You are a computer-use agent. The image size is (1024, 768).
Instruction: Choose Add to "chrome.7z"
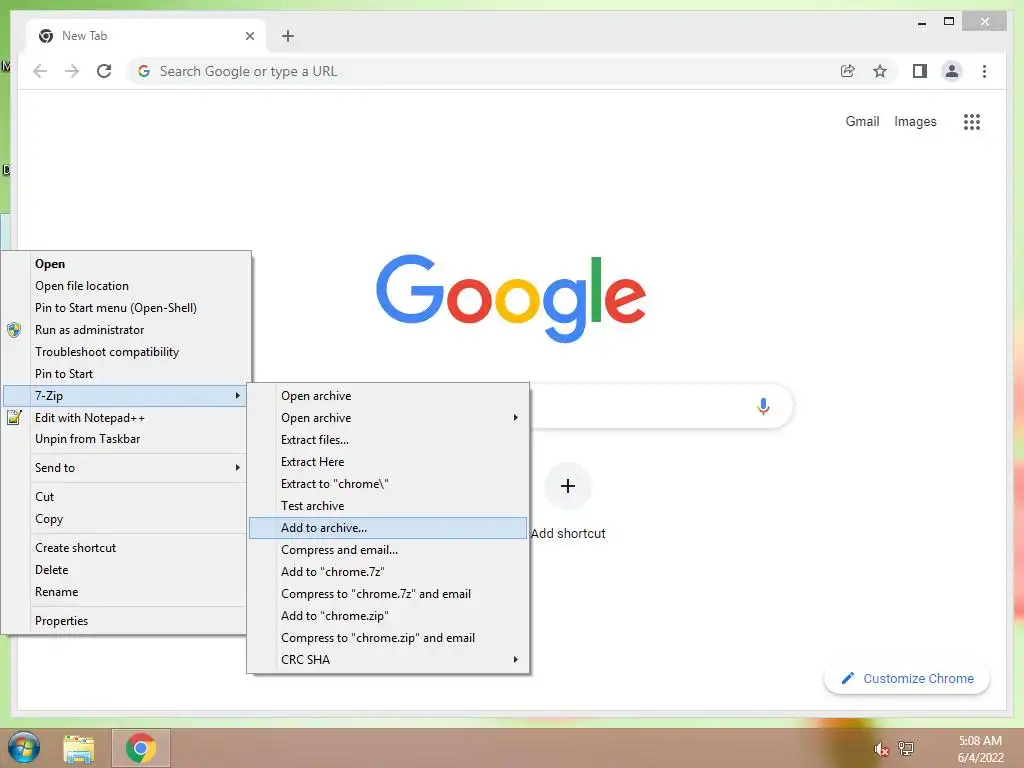pyautogui.click(x=388, y=571)
